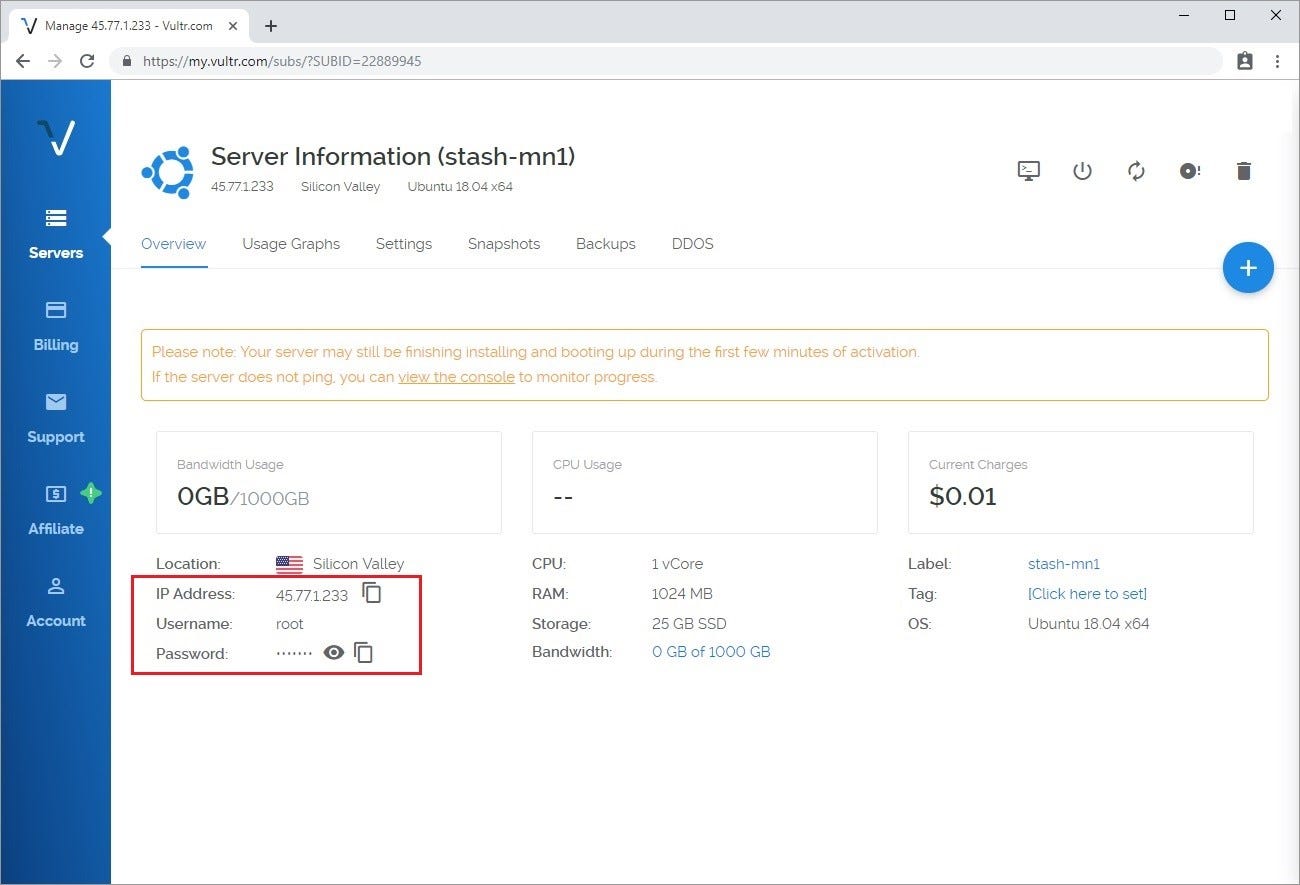Click '[Click here to set]' tag link
Viewport: 1300px width, 885px height.
[x=1087, y=594]
